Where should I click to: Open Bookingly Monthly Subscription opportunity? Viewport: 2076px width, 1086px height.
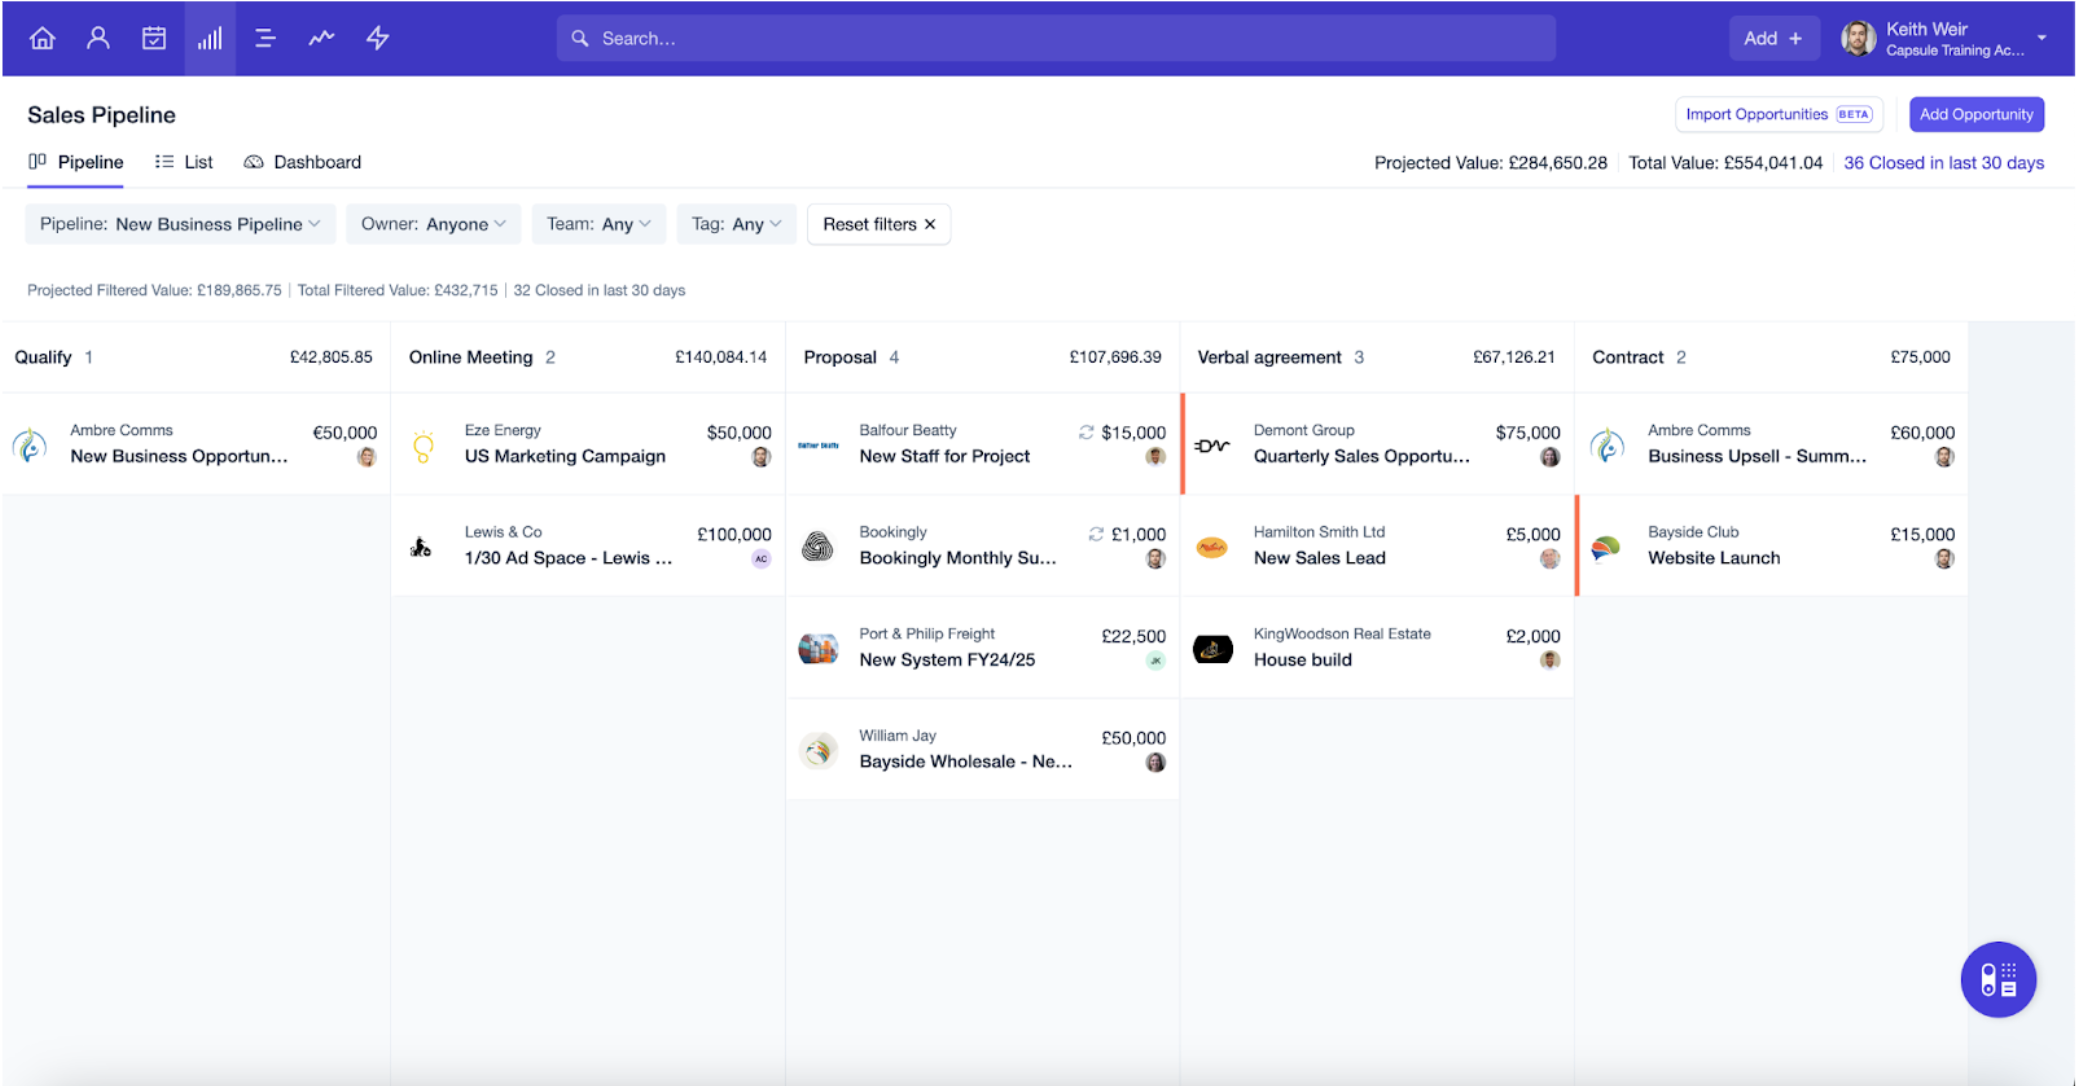[982, 546]
